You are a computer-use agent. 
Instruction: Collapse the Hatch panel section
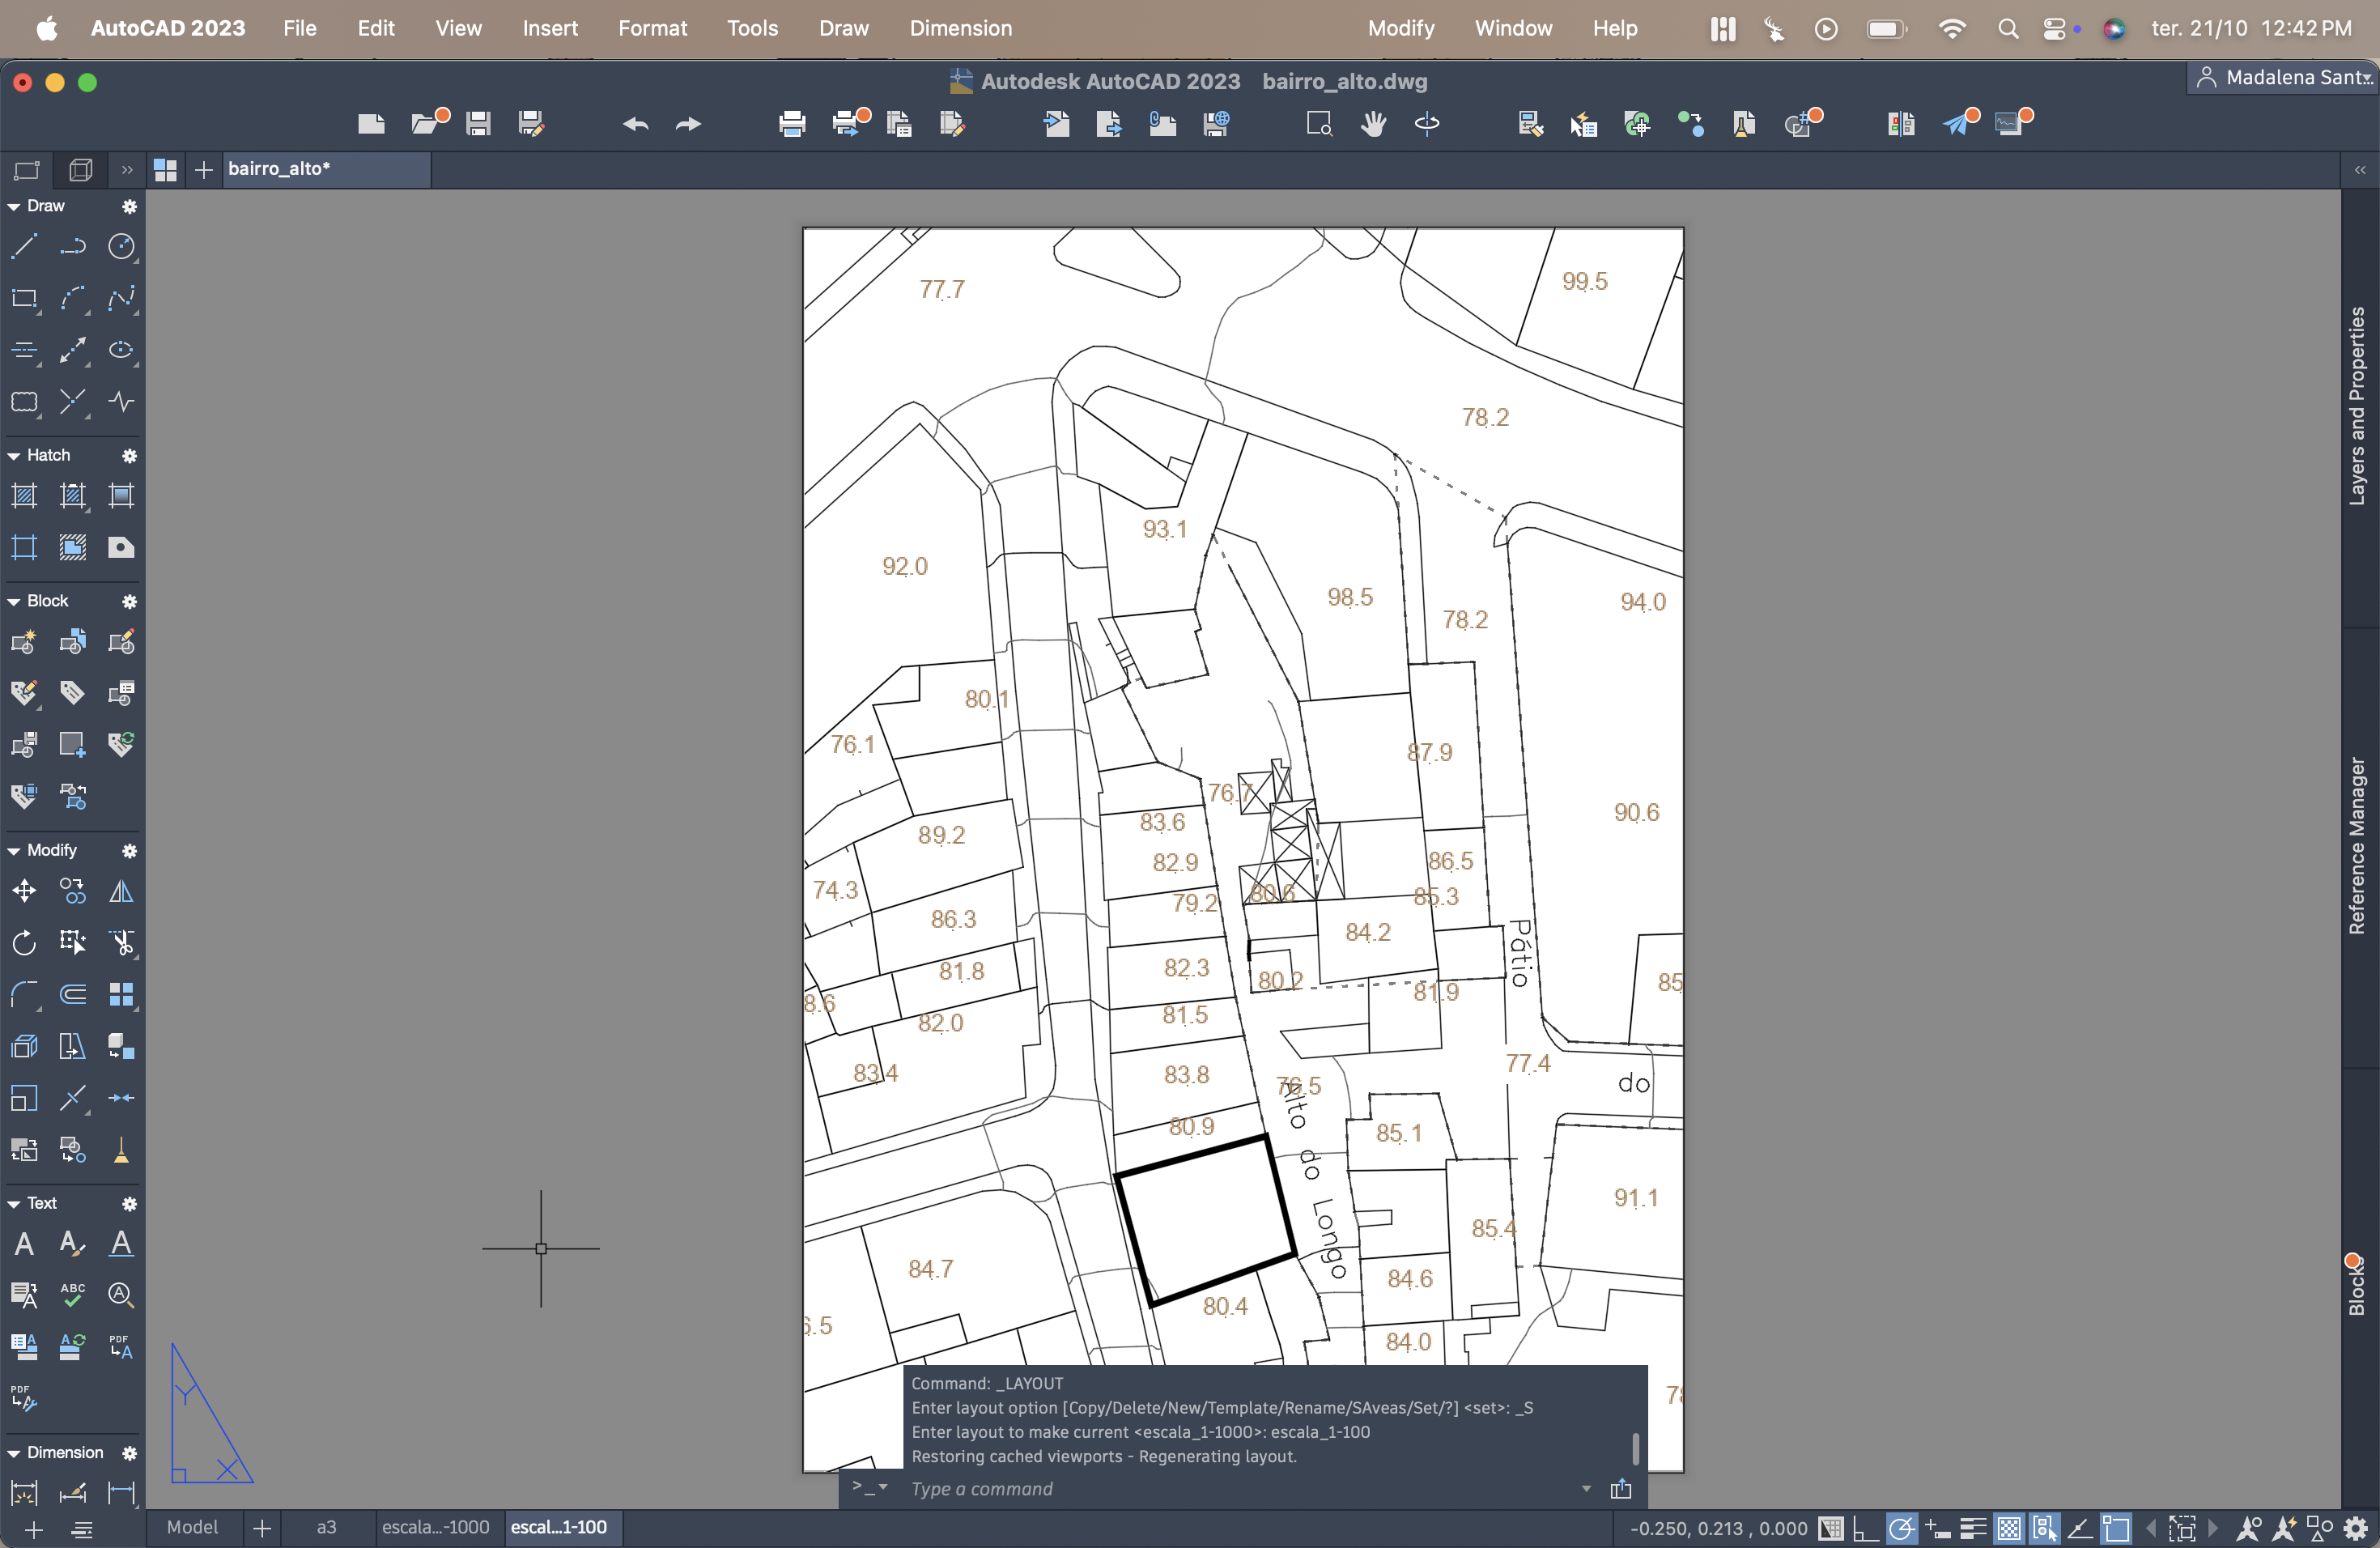[14, 456]
